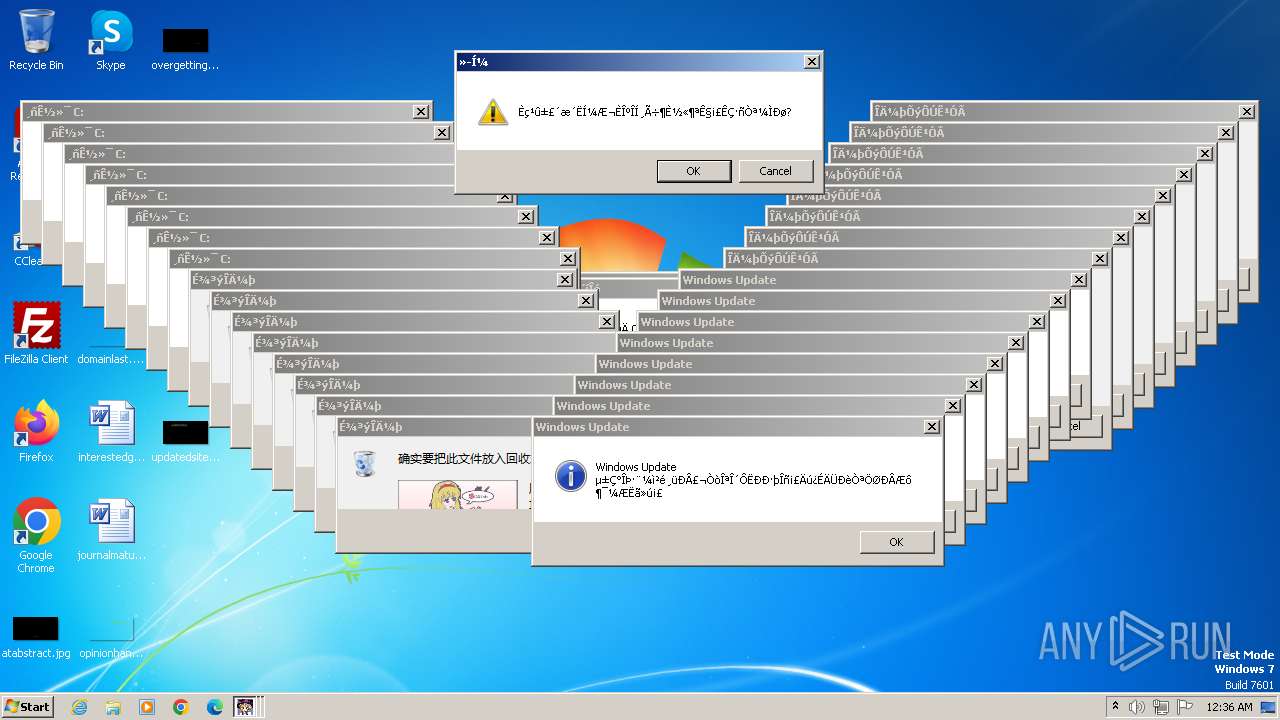The height and width of the screenshot is (720, 1280).
Task: Open the Start menu
Action: [27, 707]
